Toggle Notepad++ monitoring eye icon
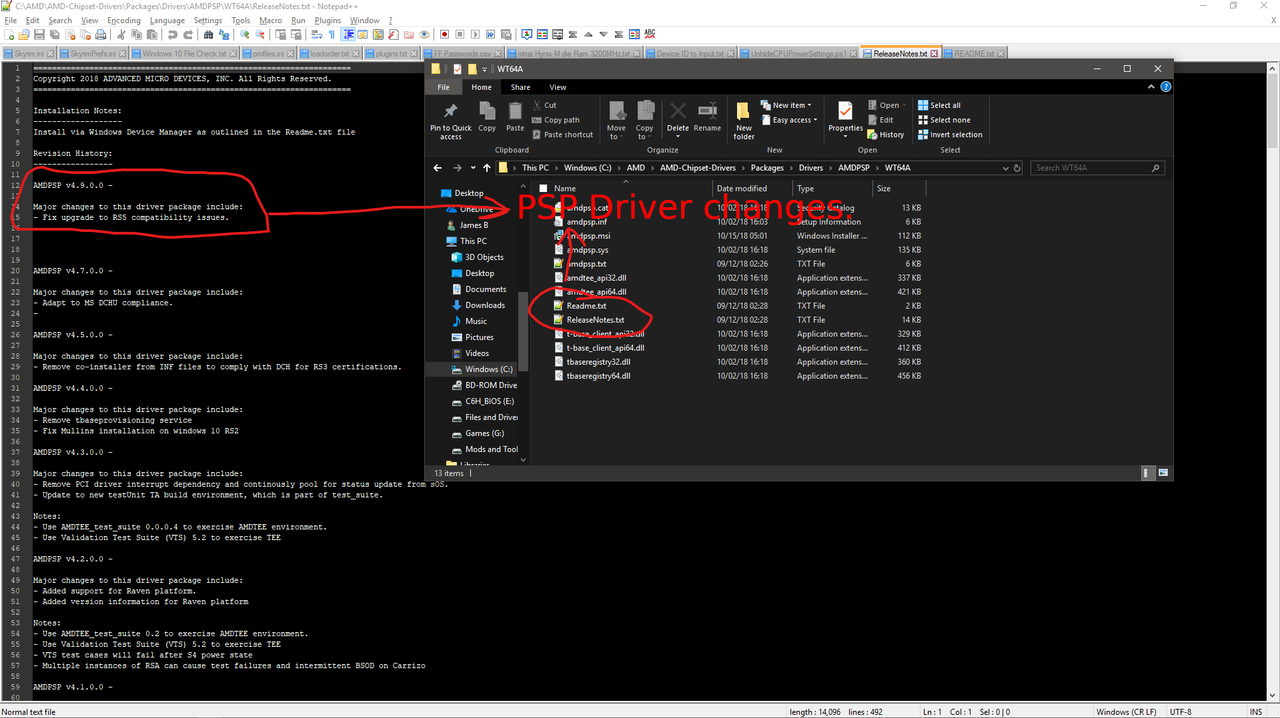The width and height of the screenshot is (1280, 718). click(424, 34)
